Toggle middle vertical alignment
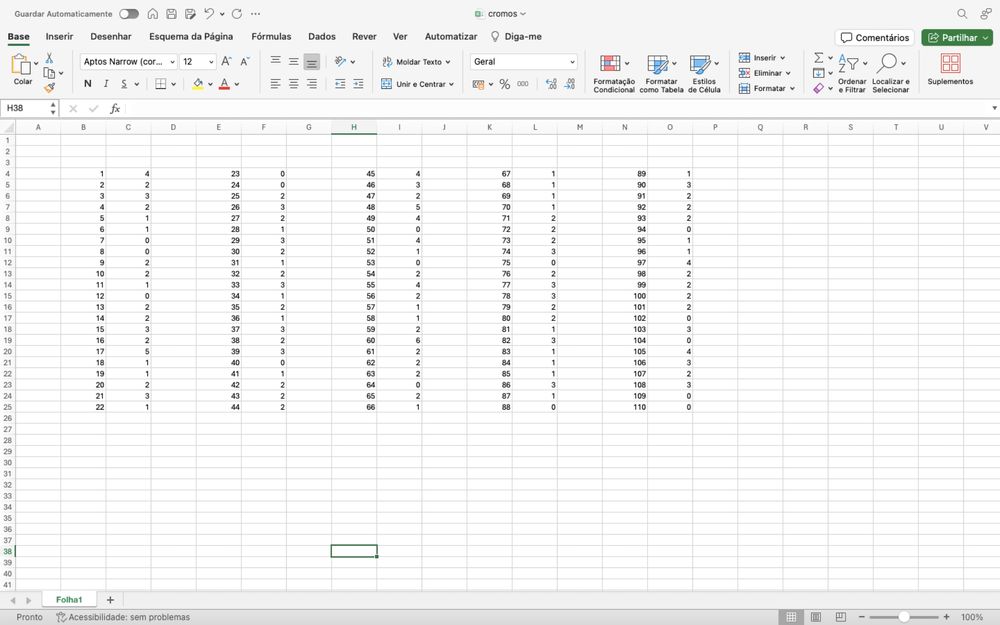The image size is (1000, 625). [x=293, y=62]
